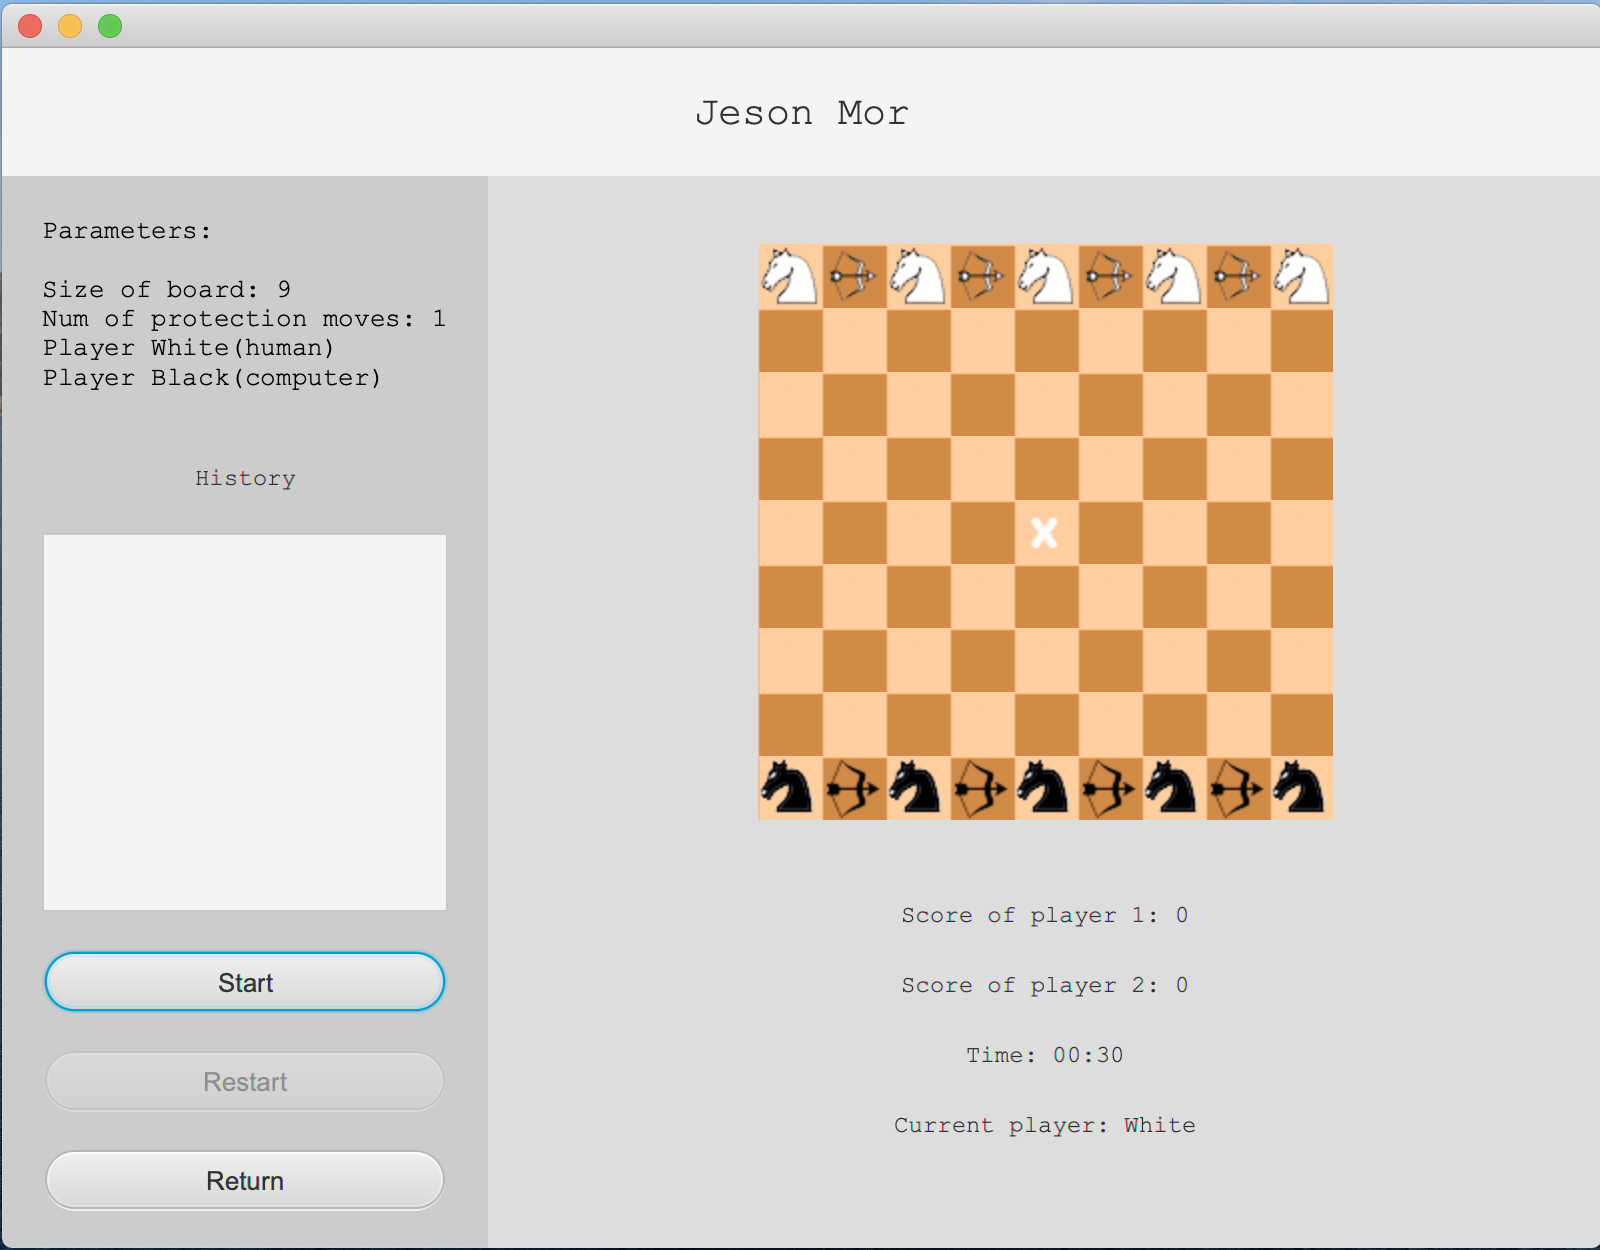
Task: Select the white archer in the sixth column
Action: 1110,276
